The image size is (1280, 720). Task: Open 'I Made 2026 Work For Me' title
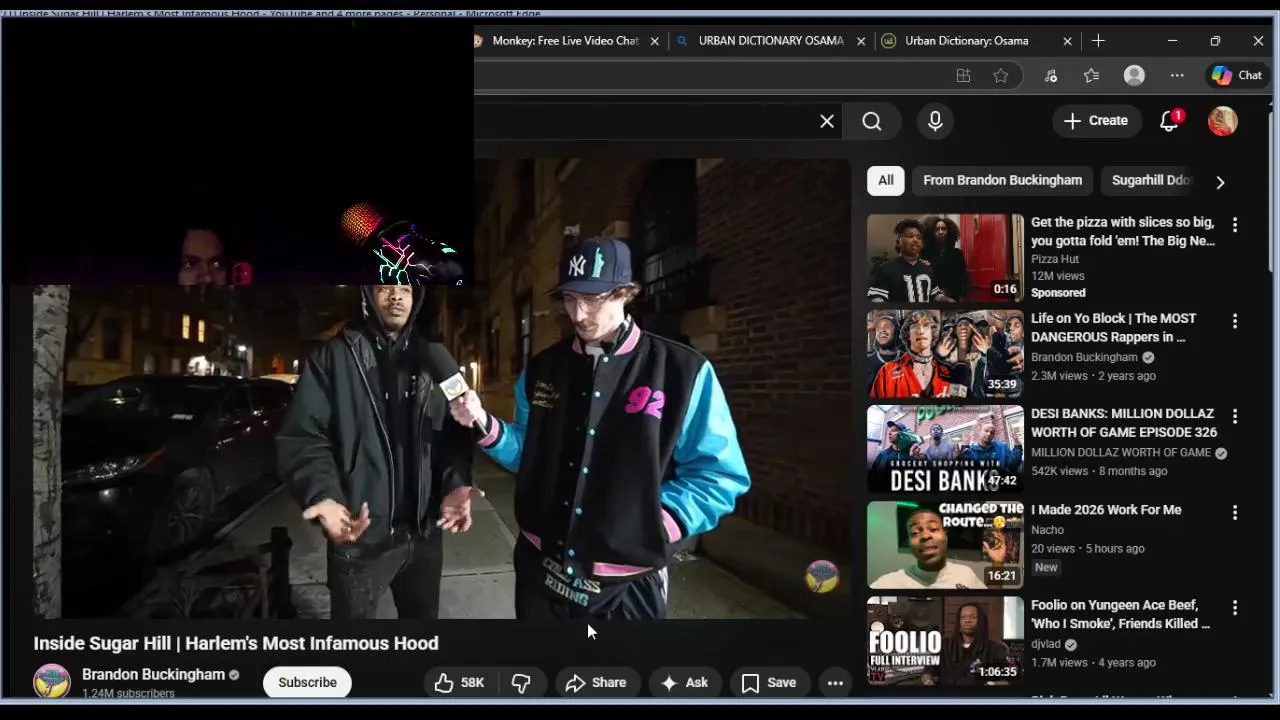click(1106, 510)
